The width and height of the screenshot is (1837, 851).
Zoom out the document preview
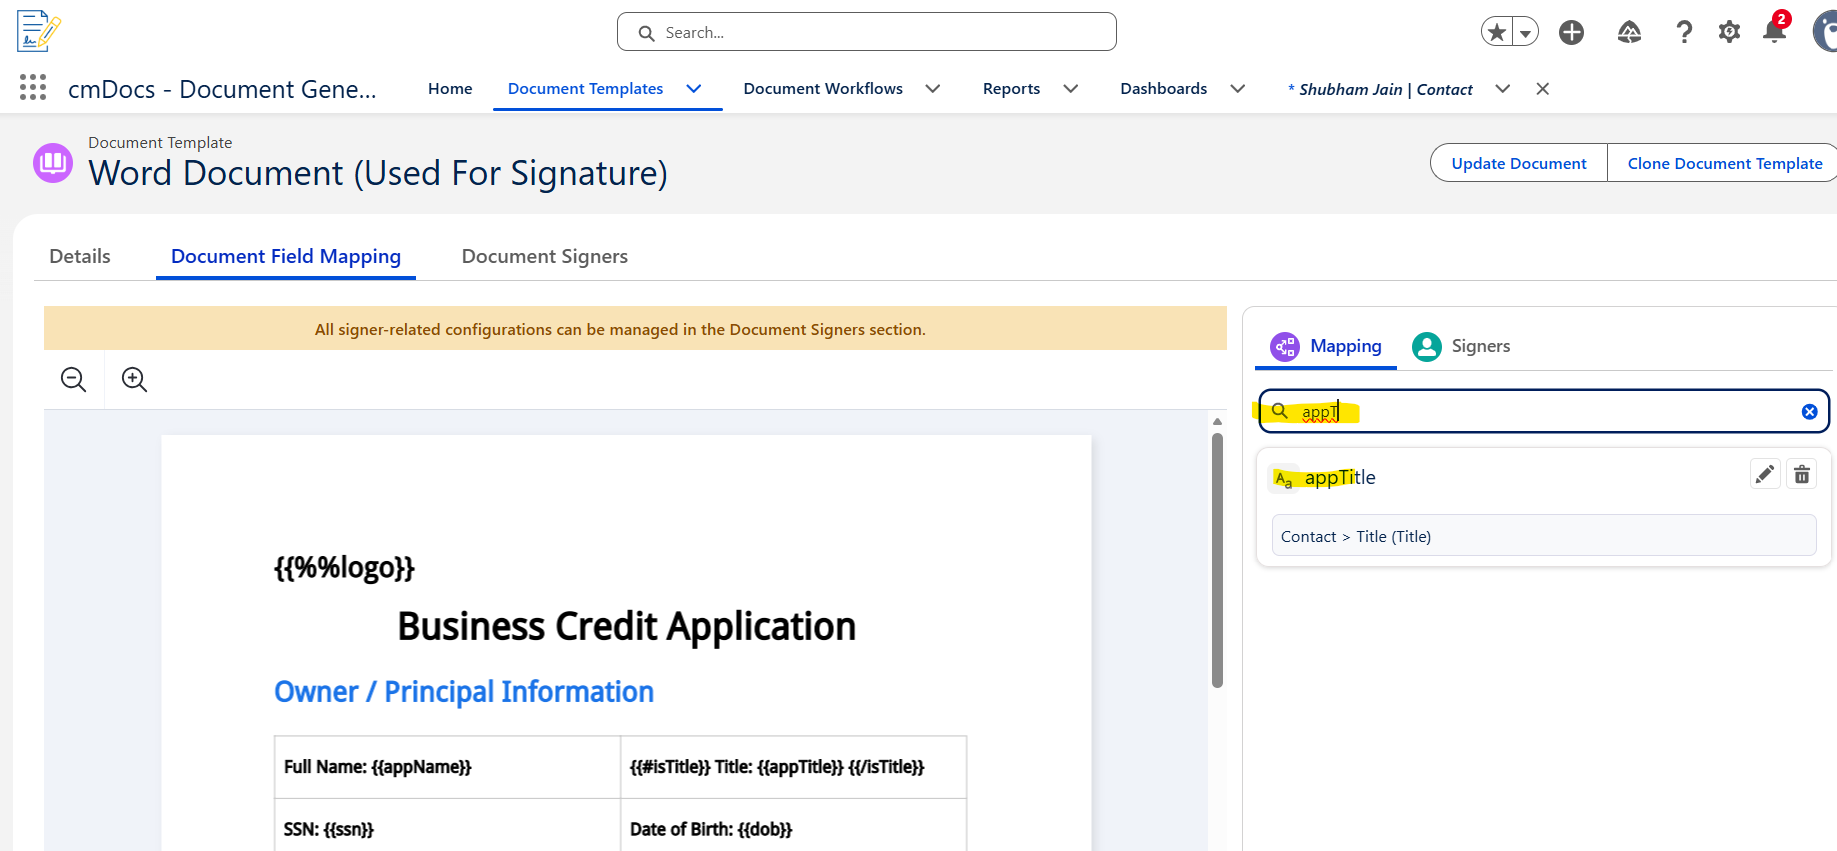(x=74, y=379)
